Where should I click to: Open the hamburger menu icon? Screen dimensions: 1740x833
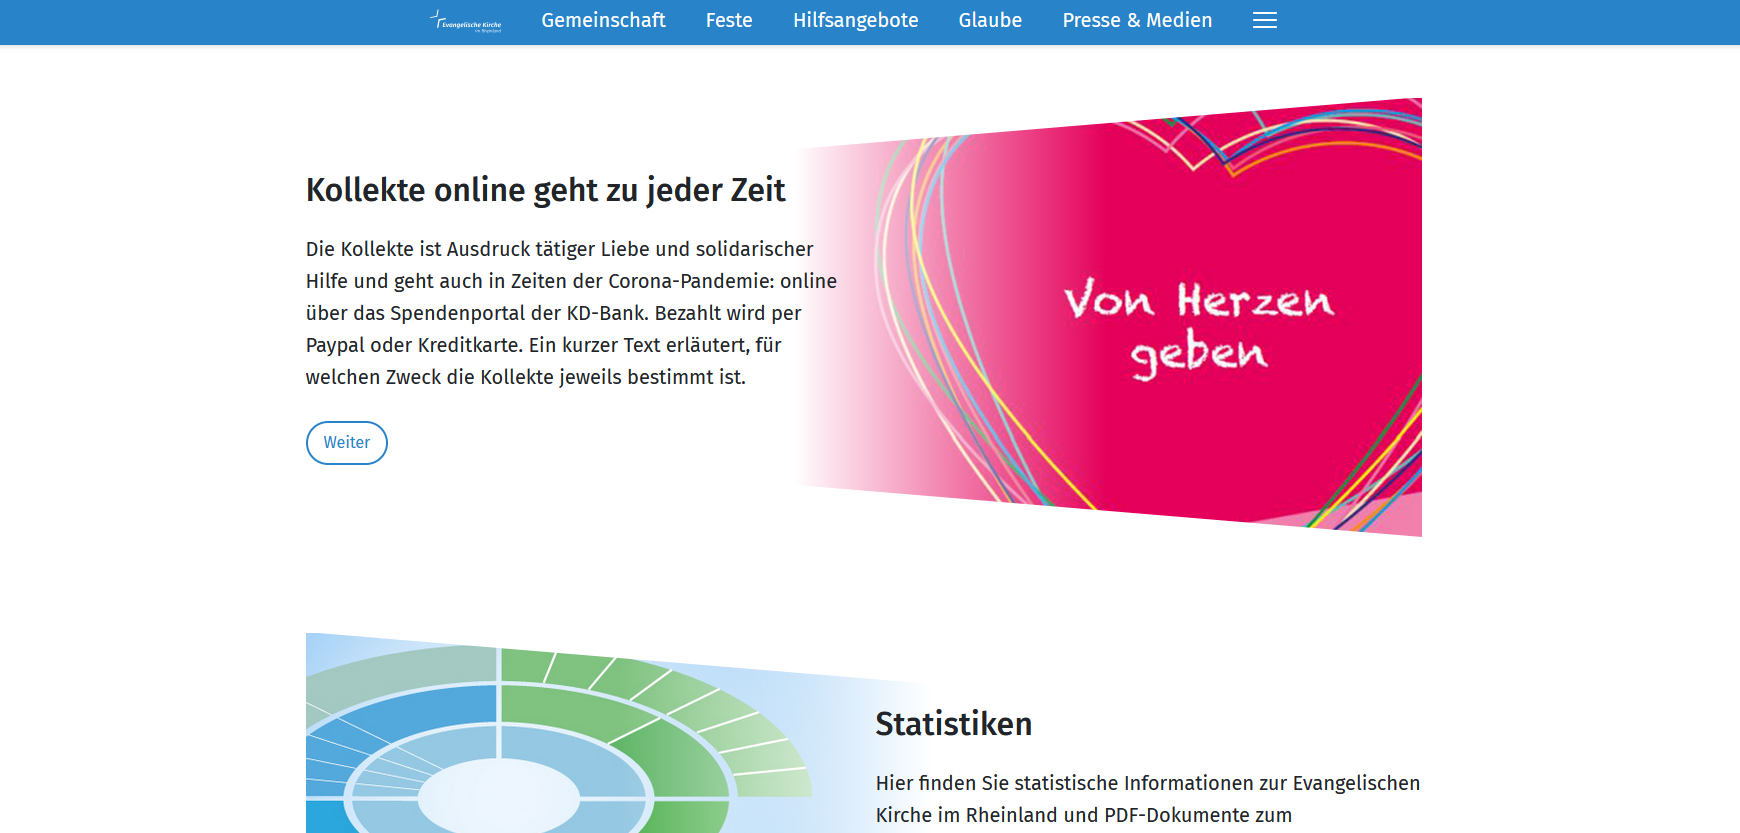click(1265, 20)
